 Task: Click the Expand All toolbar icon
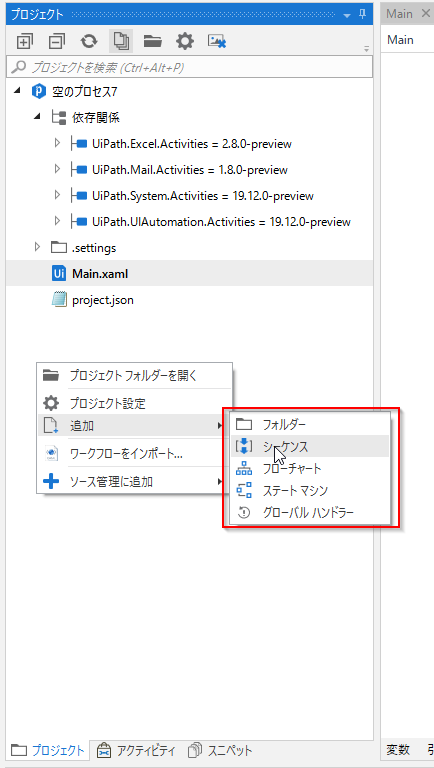pos(23,41)
